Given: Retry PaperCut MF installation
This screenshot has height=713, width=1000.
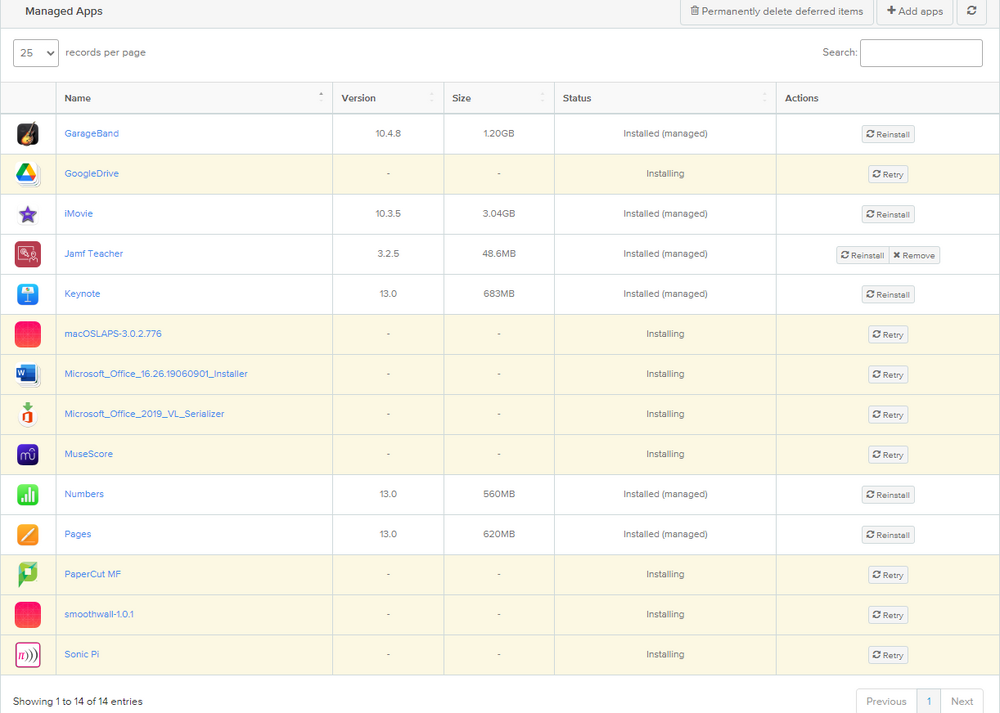Looking at the screenshot, I should [888, 575].
